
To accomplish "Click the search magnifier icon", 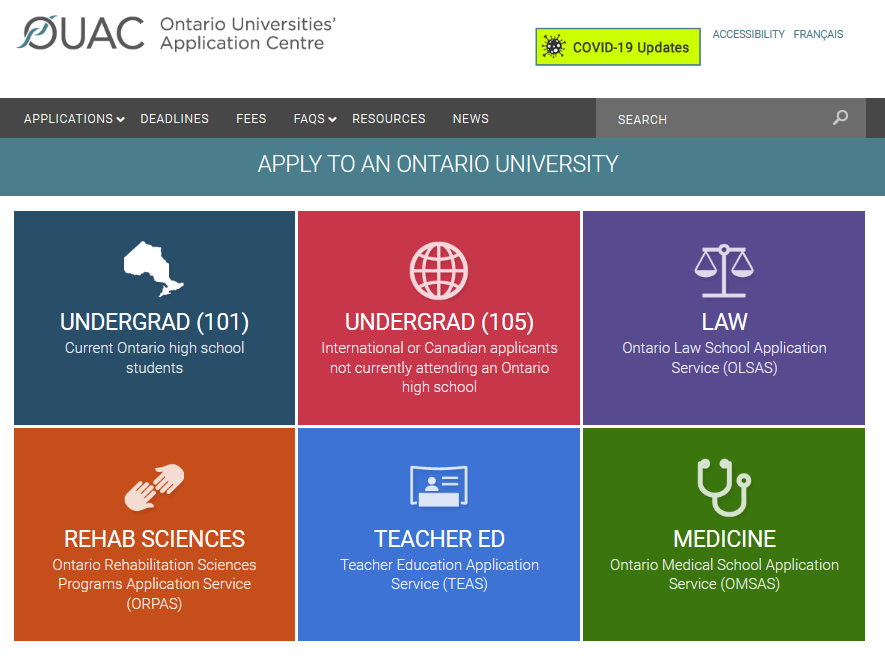I will point(840,117).
